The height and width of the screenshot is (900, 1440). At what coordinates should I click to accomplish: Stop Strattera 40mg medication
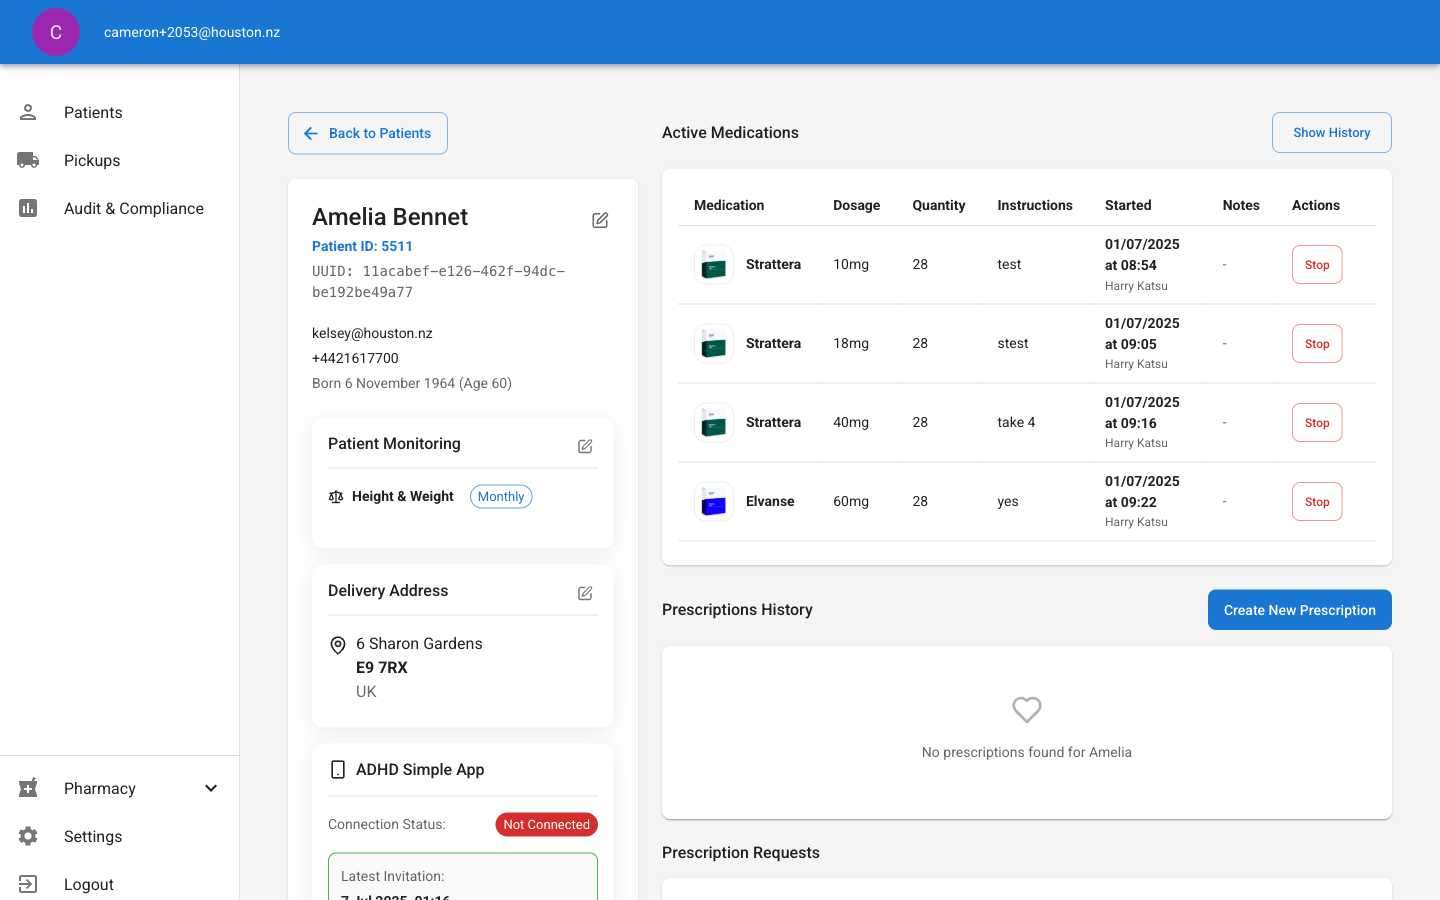[x=1317, y=423]
